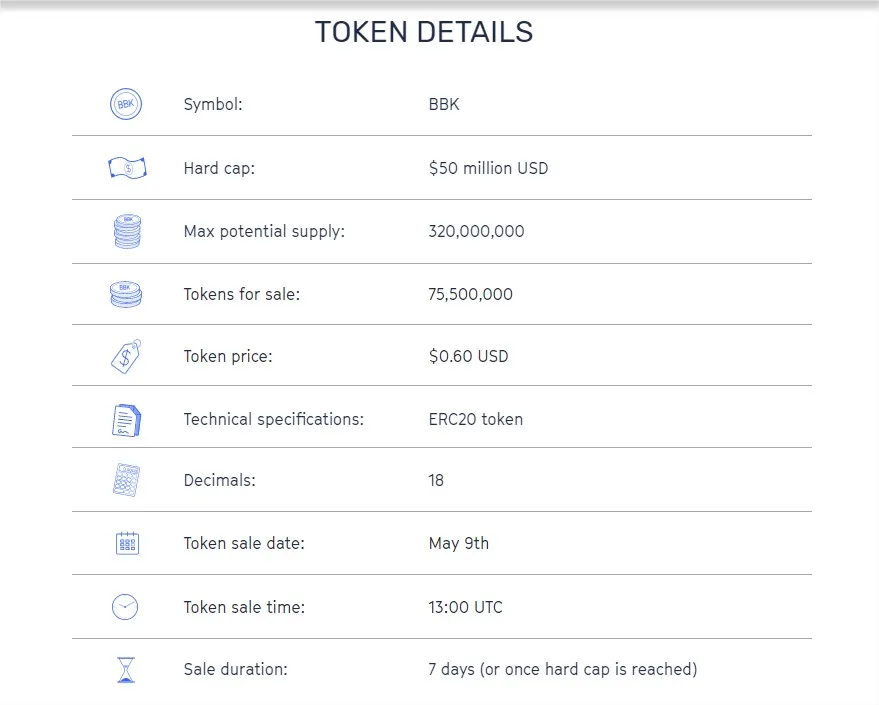Click the 75,500,000 tokens for sale value
The image size is (879, 705).
tap(470, 294)
